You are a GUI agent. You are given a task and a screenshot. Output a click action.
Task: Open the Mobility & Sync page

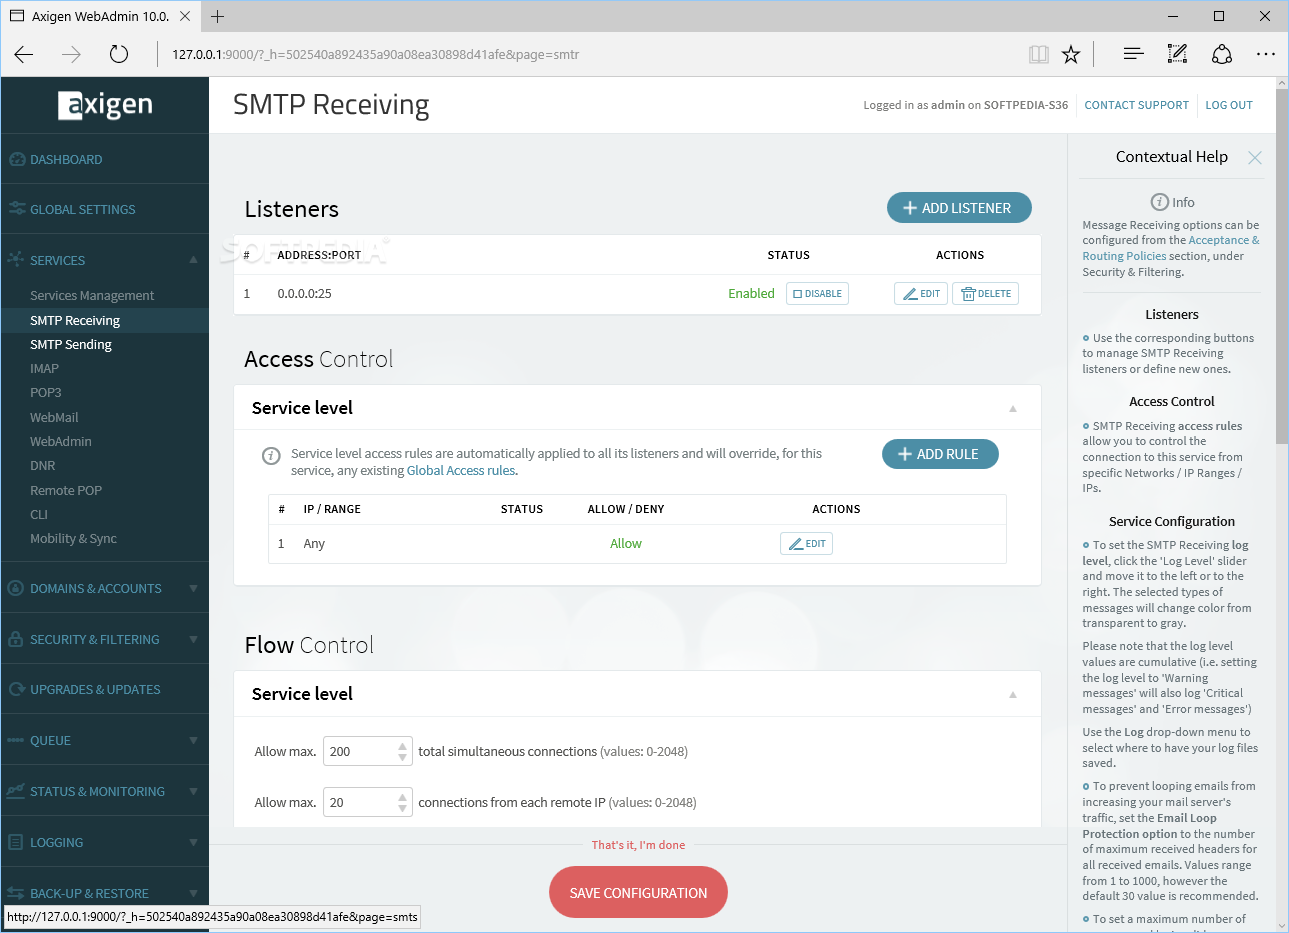[73, 538]
